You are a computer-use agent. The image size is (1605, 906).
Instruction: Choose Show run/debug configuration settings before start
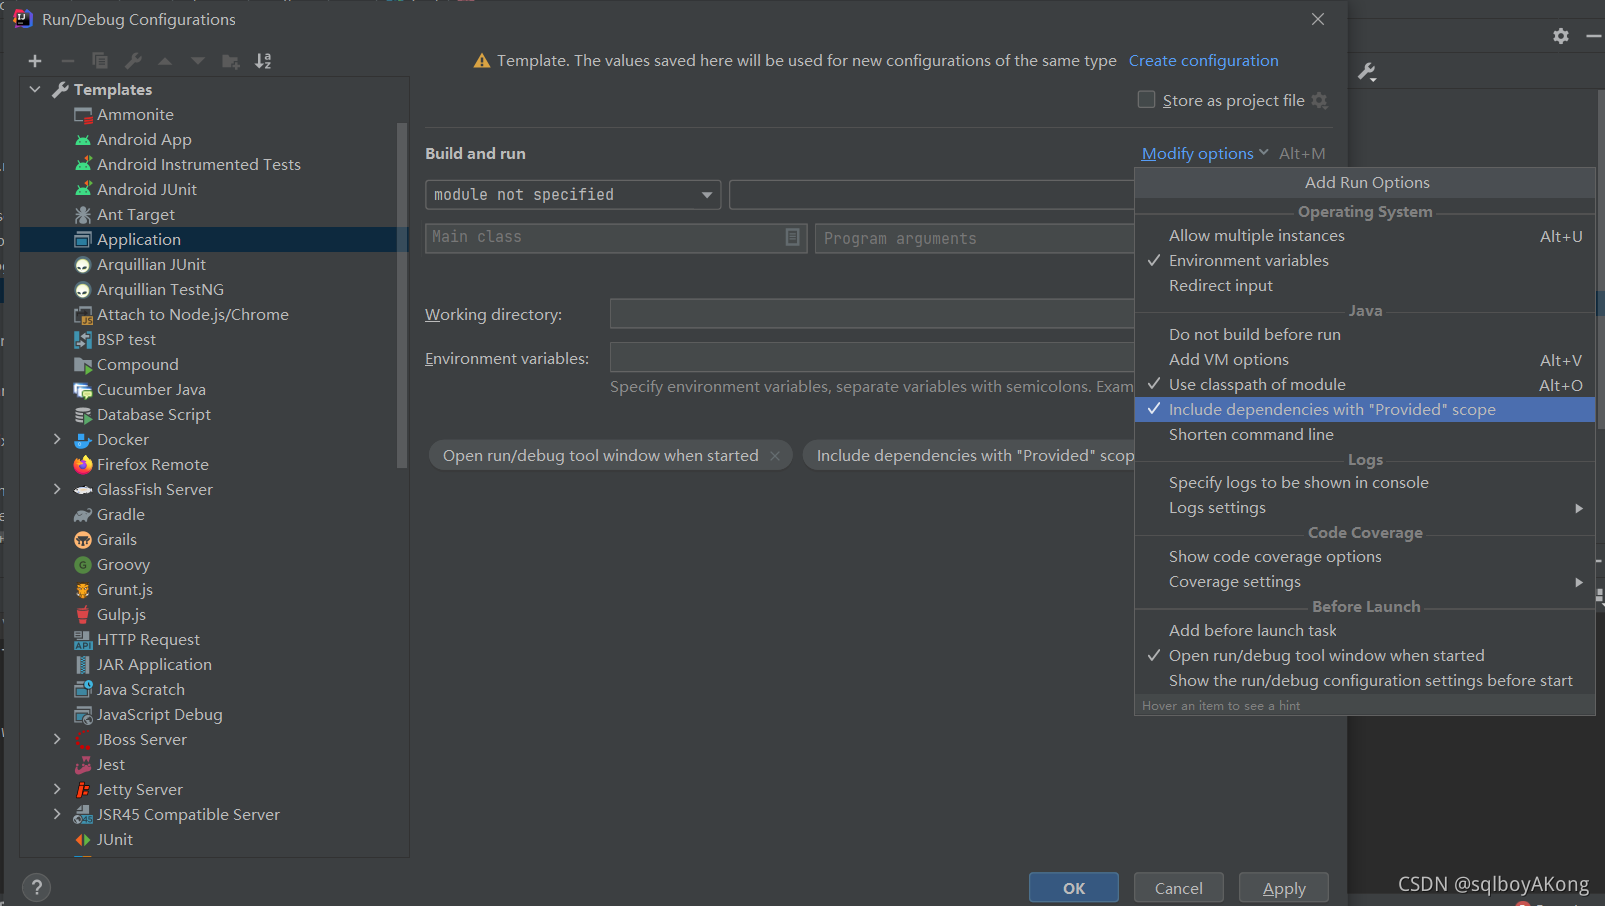(1364, 681)
